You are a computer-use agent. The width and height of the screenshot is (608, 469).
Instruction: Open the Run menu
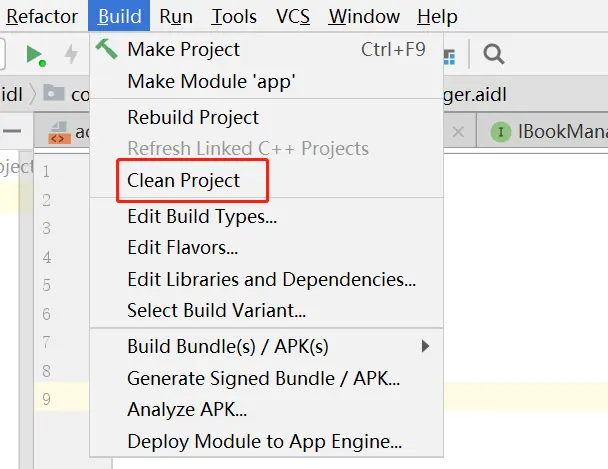[176, 17]
